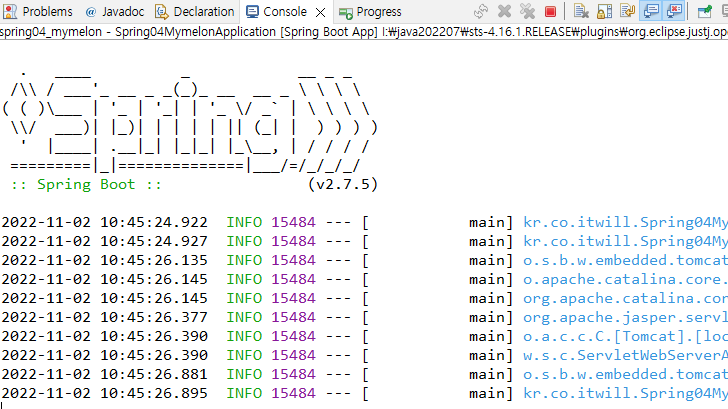Open the o.a.c.c.C.[Tomcat] logger link
Viewport: 728px width, 409px height.
pyautogui.click(x=625, y=336)
